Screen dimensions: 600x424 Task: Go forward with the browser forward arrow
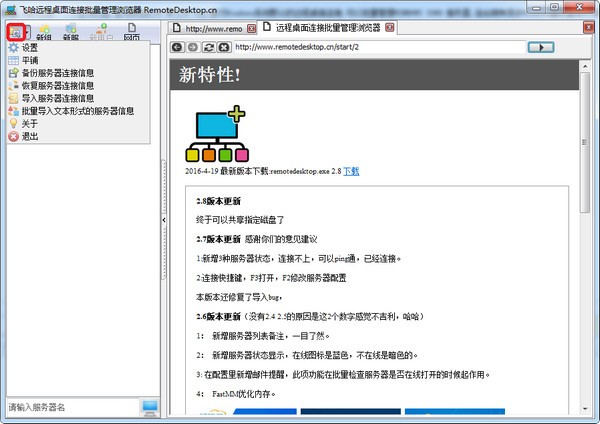[193, 47]
